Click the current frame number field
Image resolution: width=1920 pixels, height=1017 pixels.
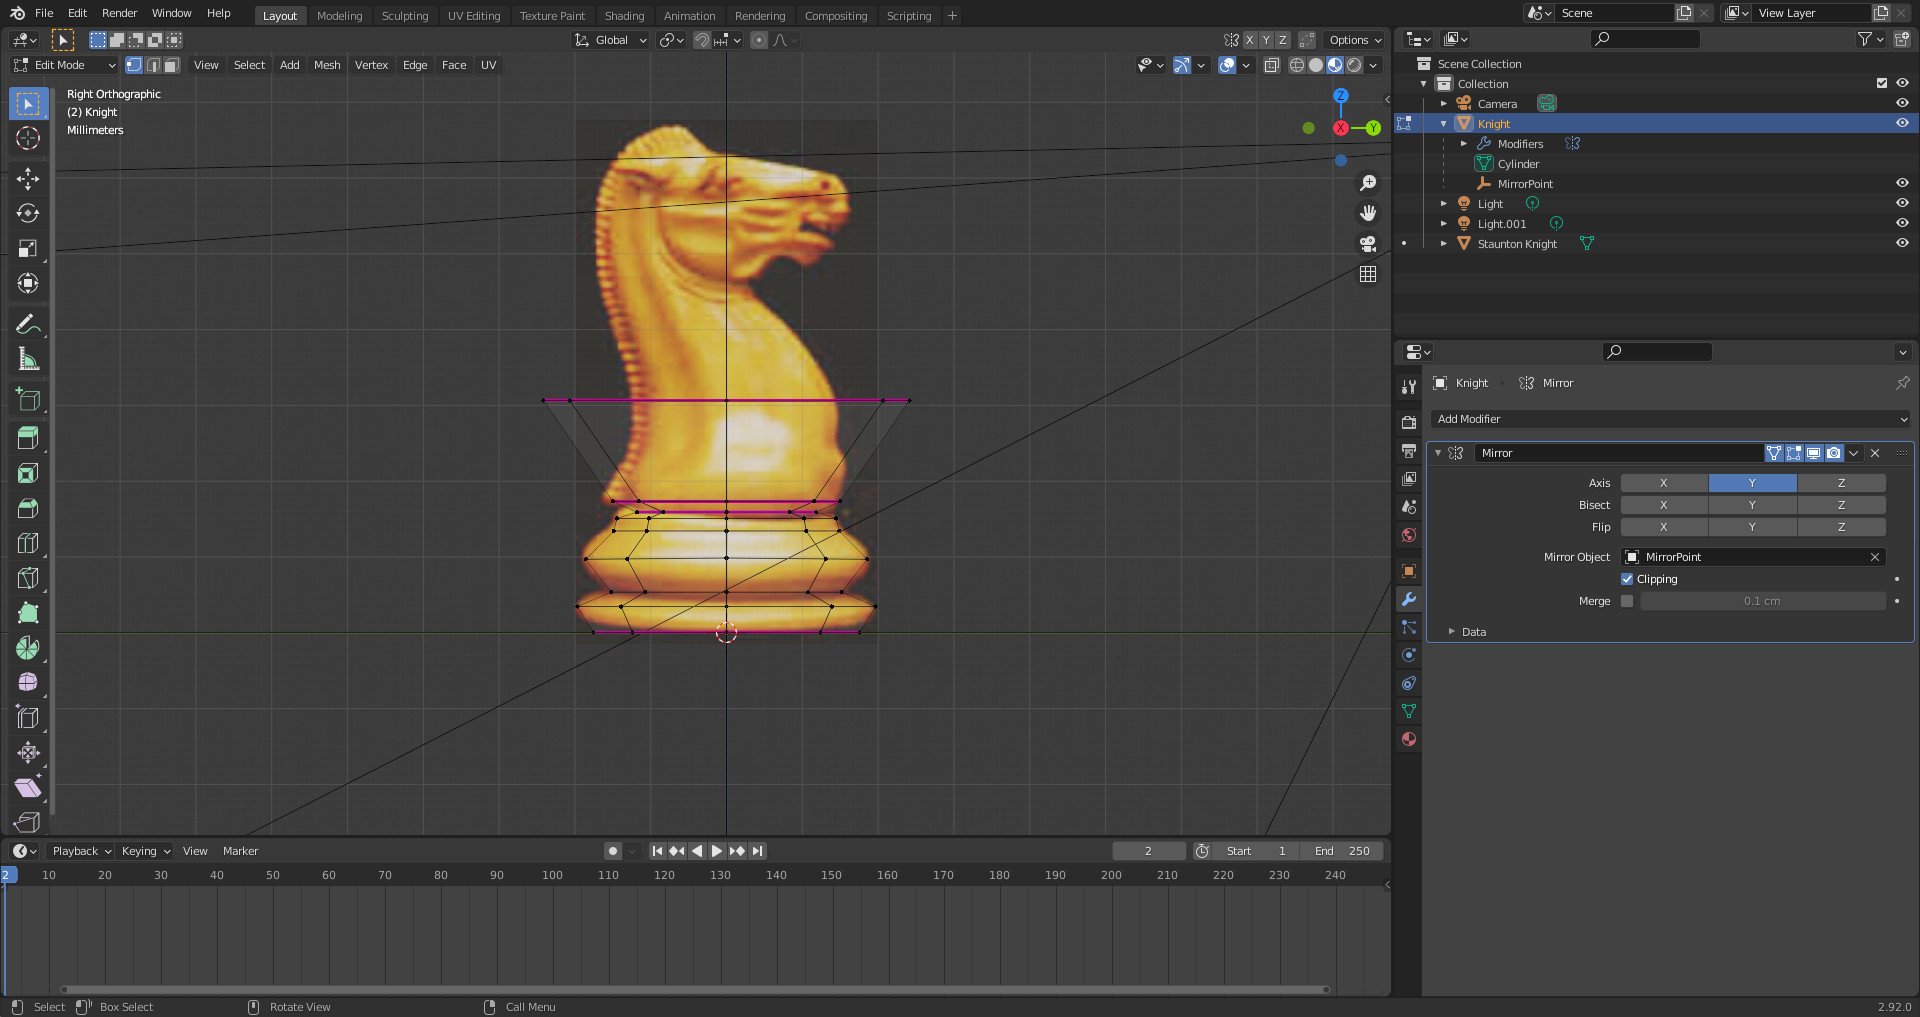click(1148, 851)
